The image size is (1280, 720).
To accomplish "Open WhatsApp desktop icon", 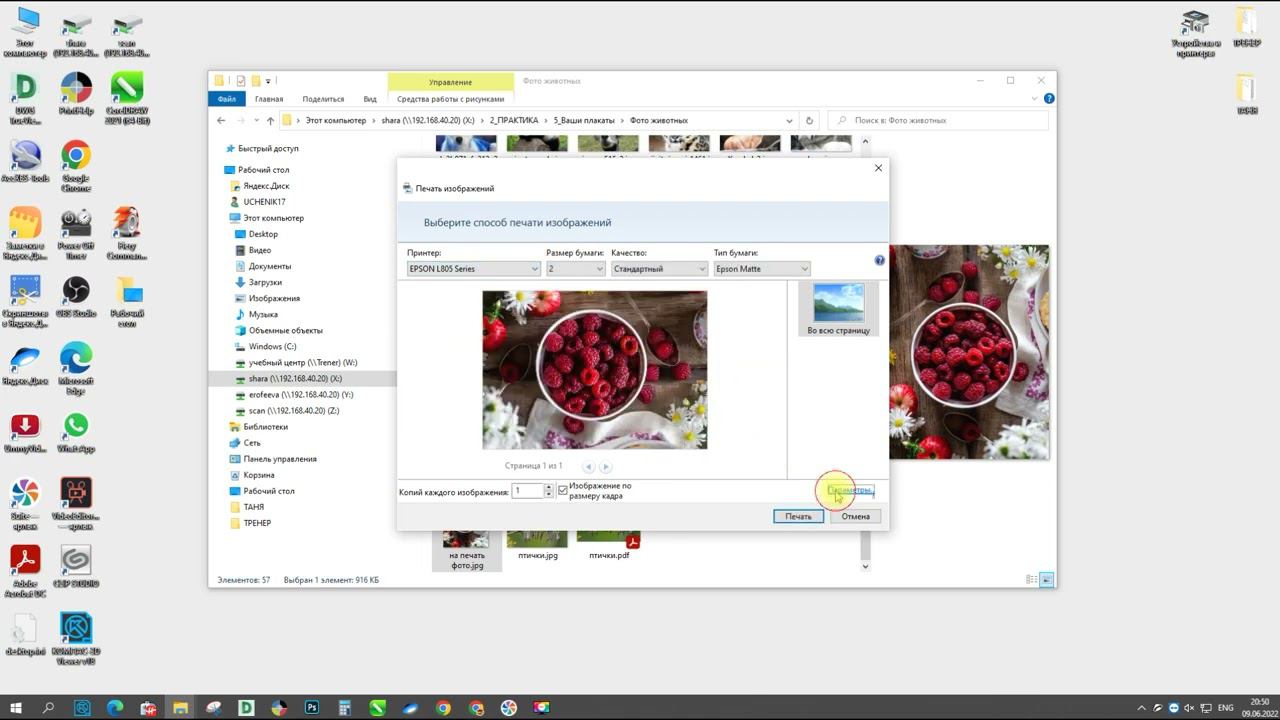I will coord(76,432).
